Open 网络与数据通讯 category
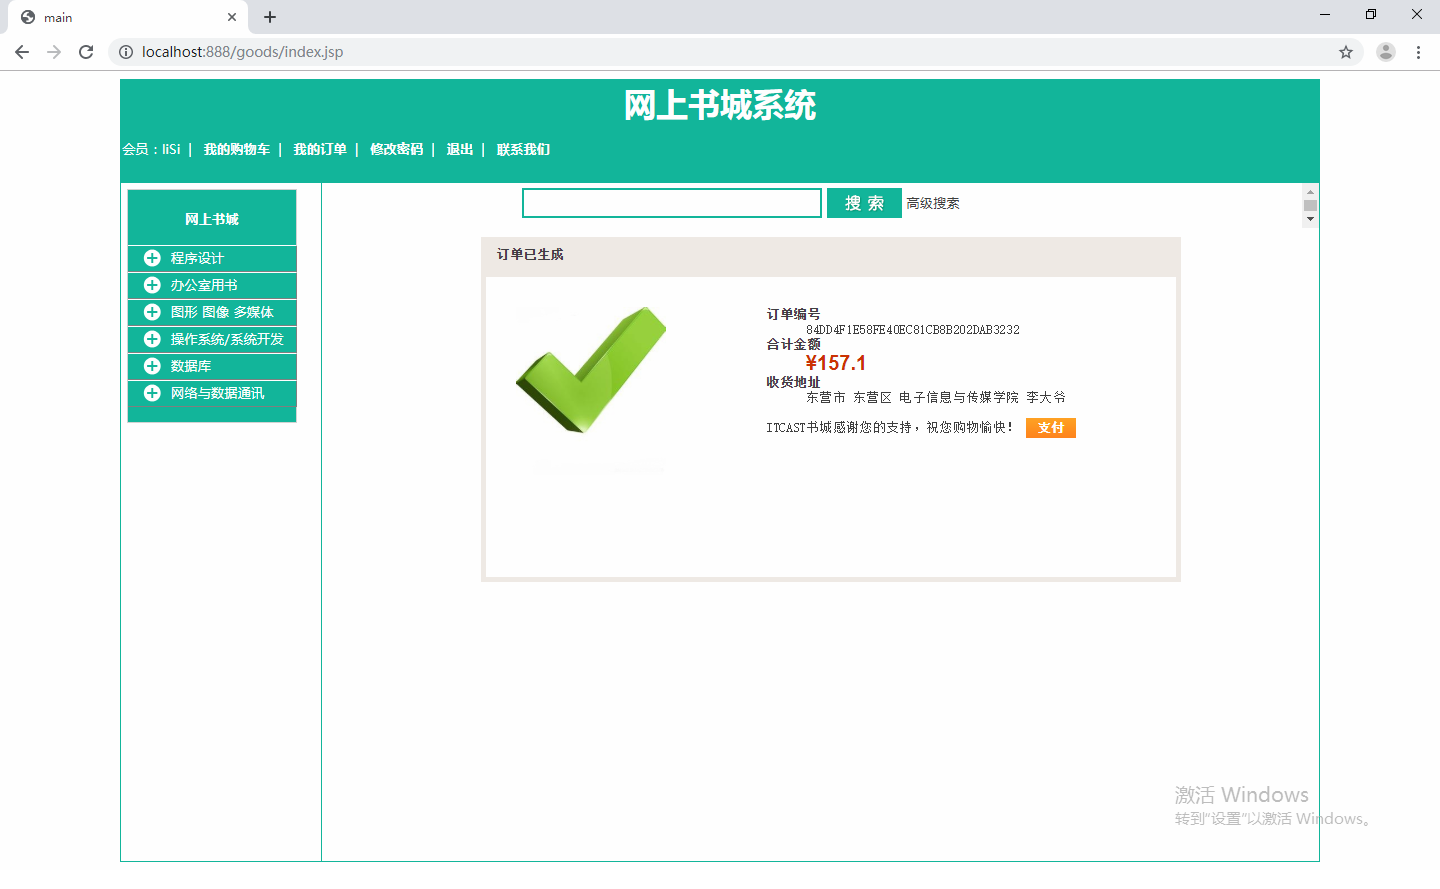1440x889 pixels. click(x=217, y=393)
